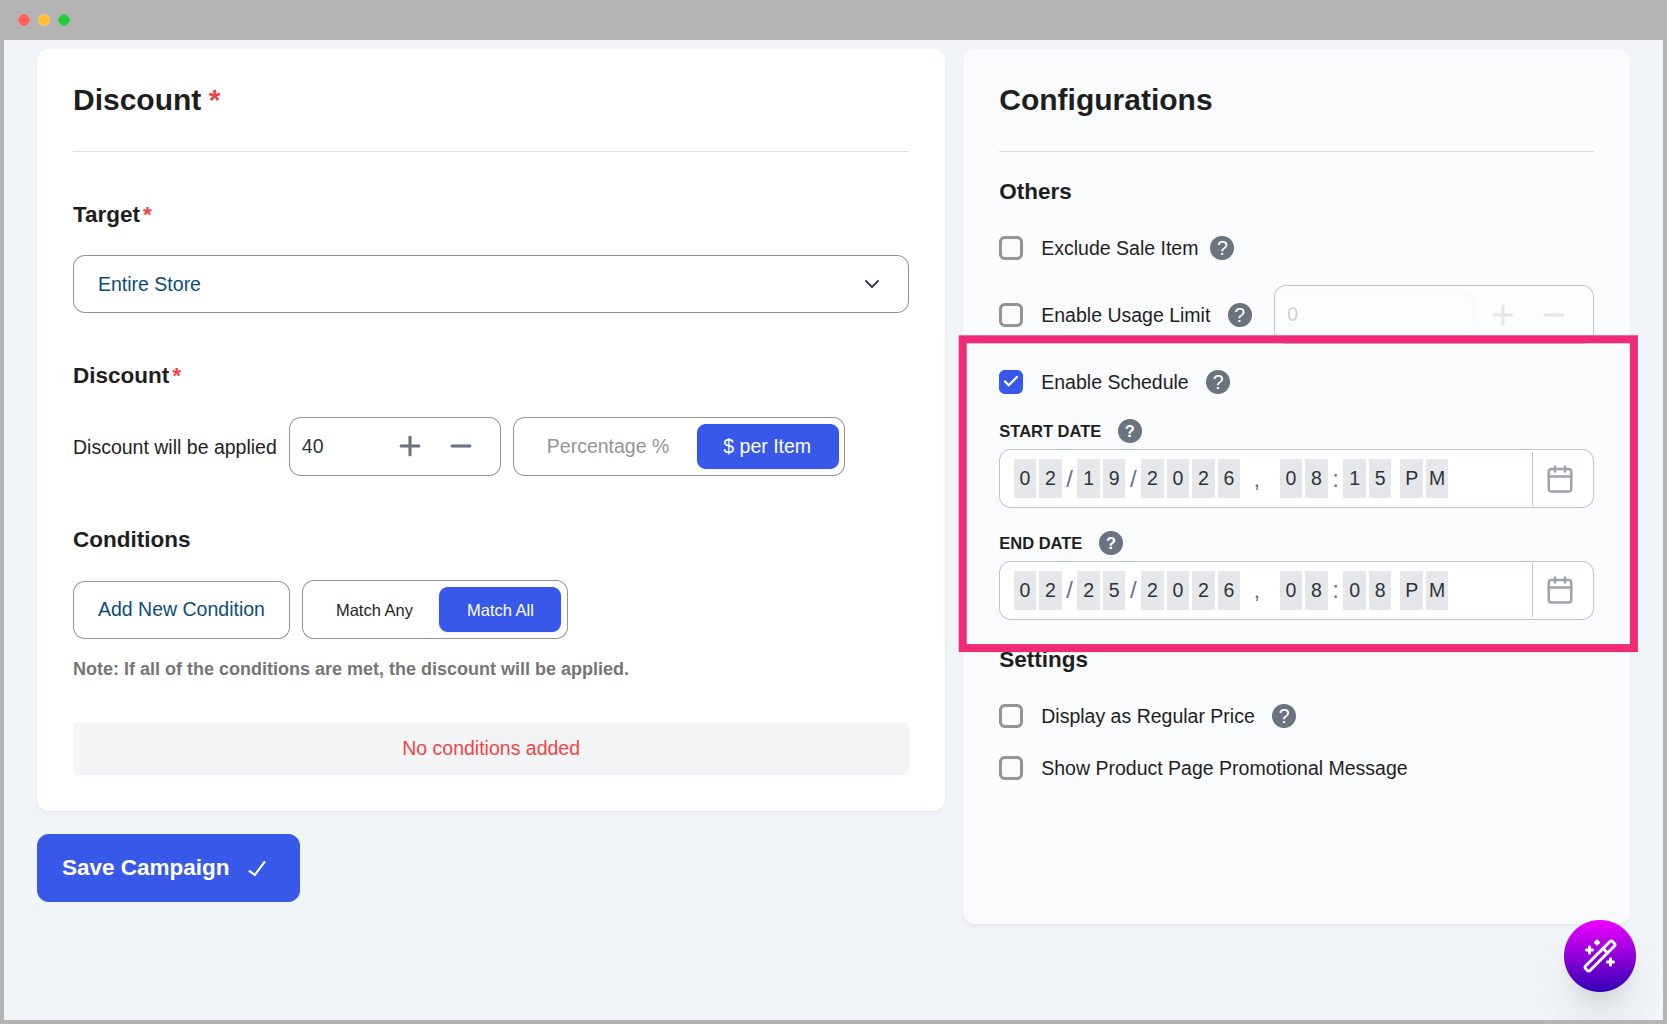This screenshot has height=1024, width=1667.
Task: Open the End Date calendar picker
Action: 1560,590
